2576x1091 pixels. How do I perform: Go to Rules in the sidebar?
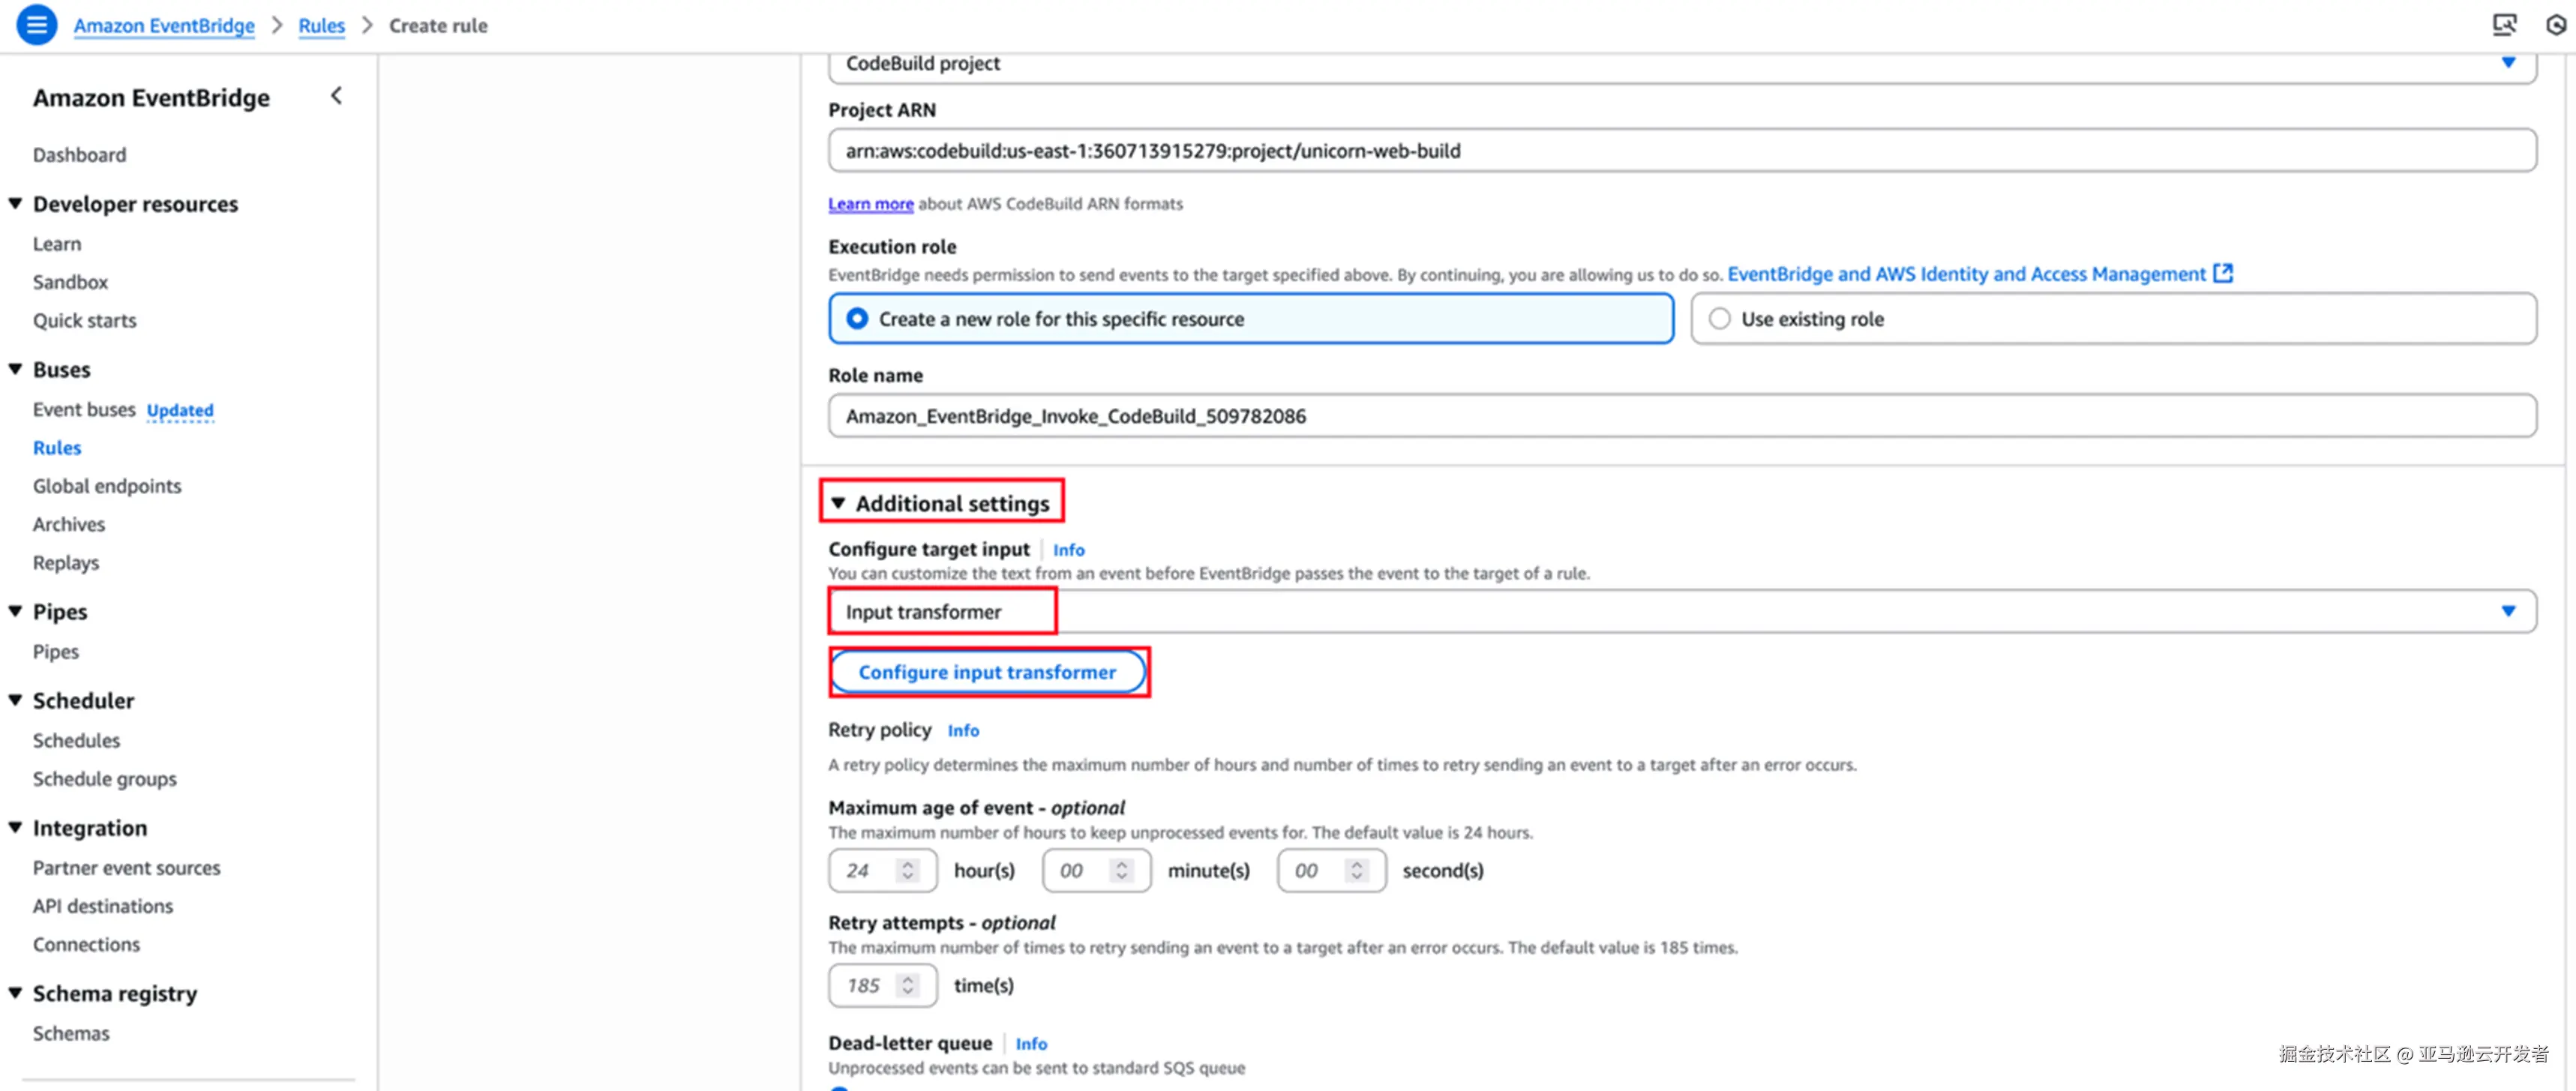click(x=57, y=448)
